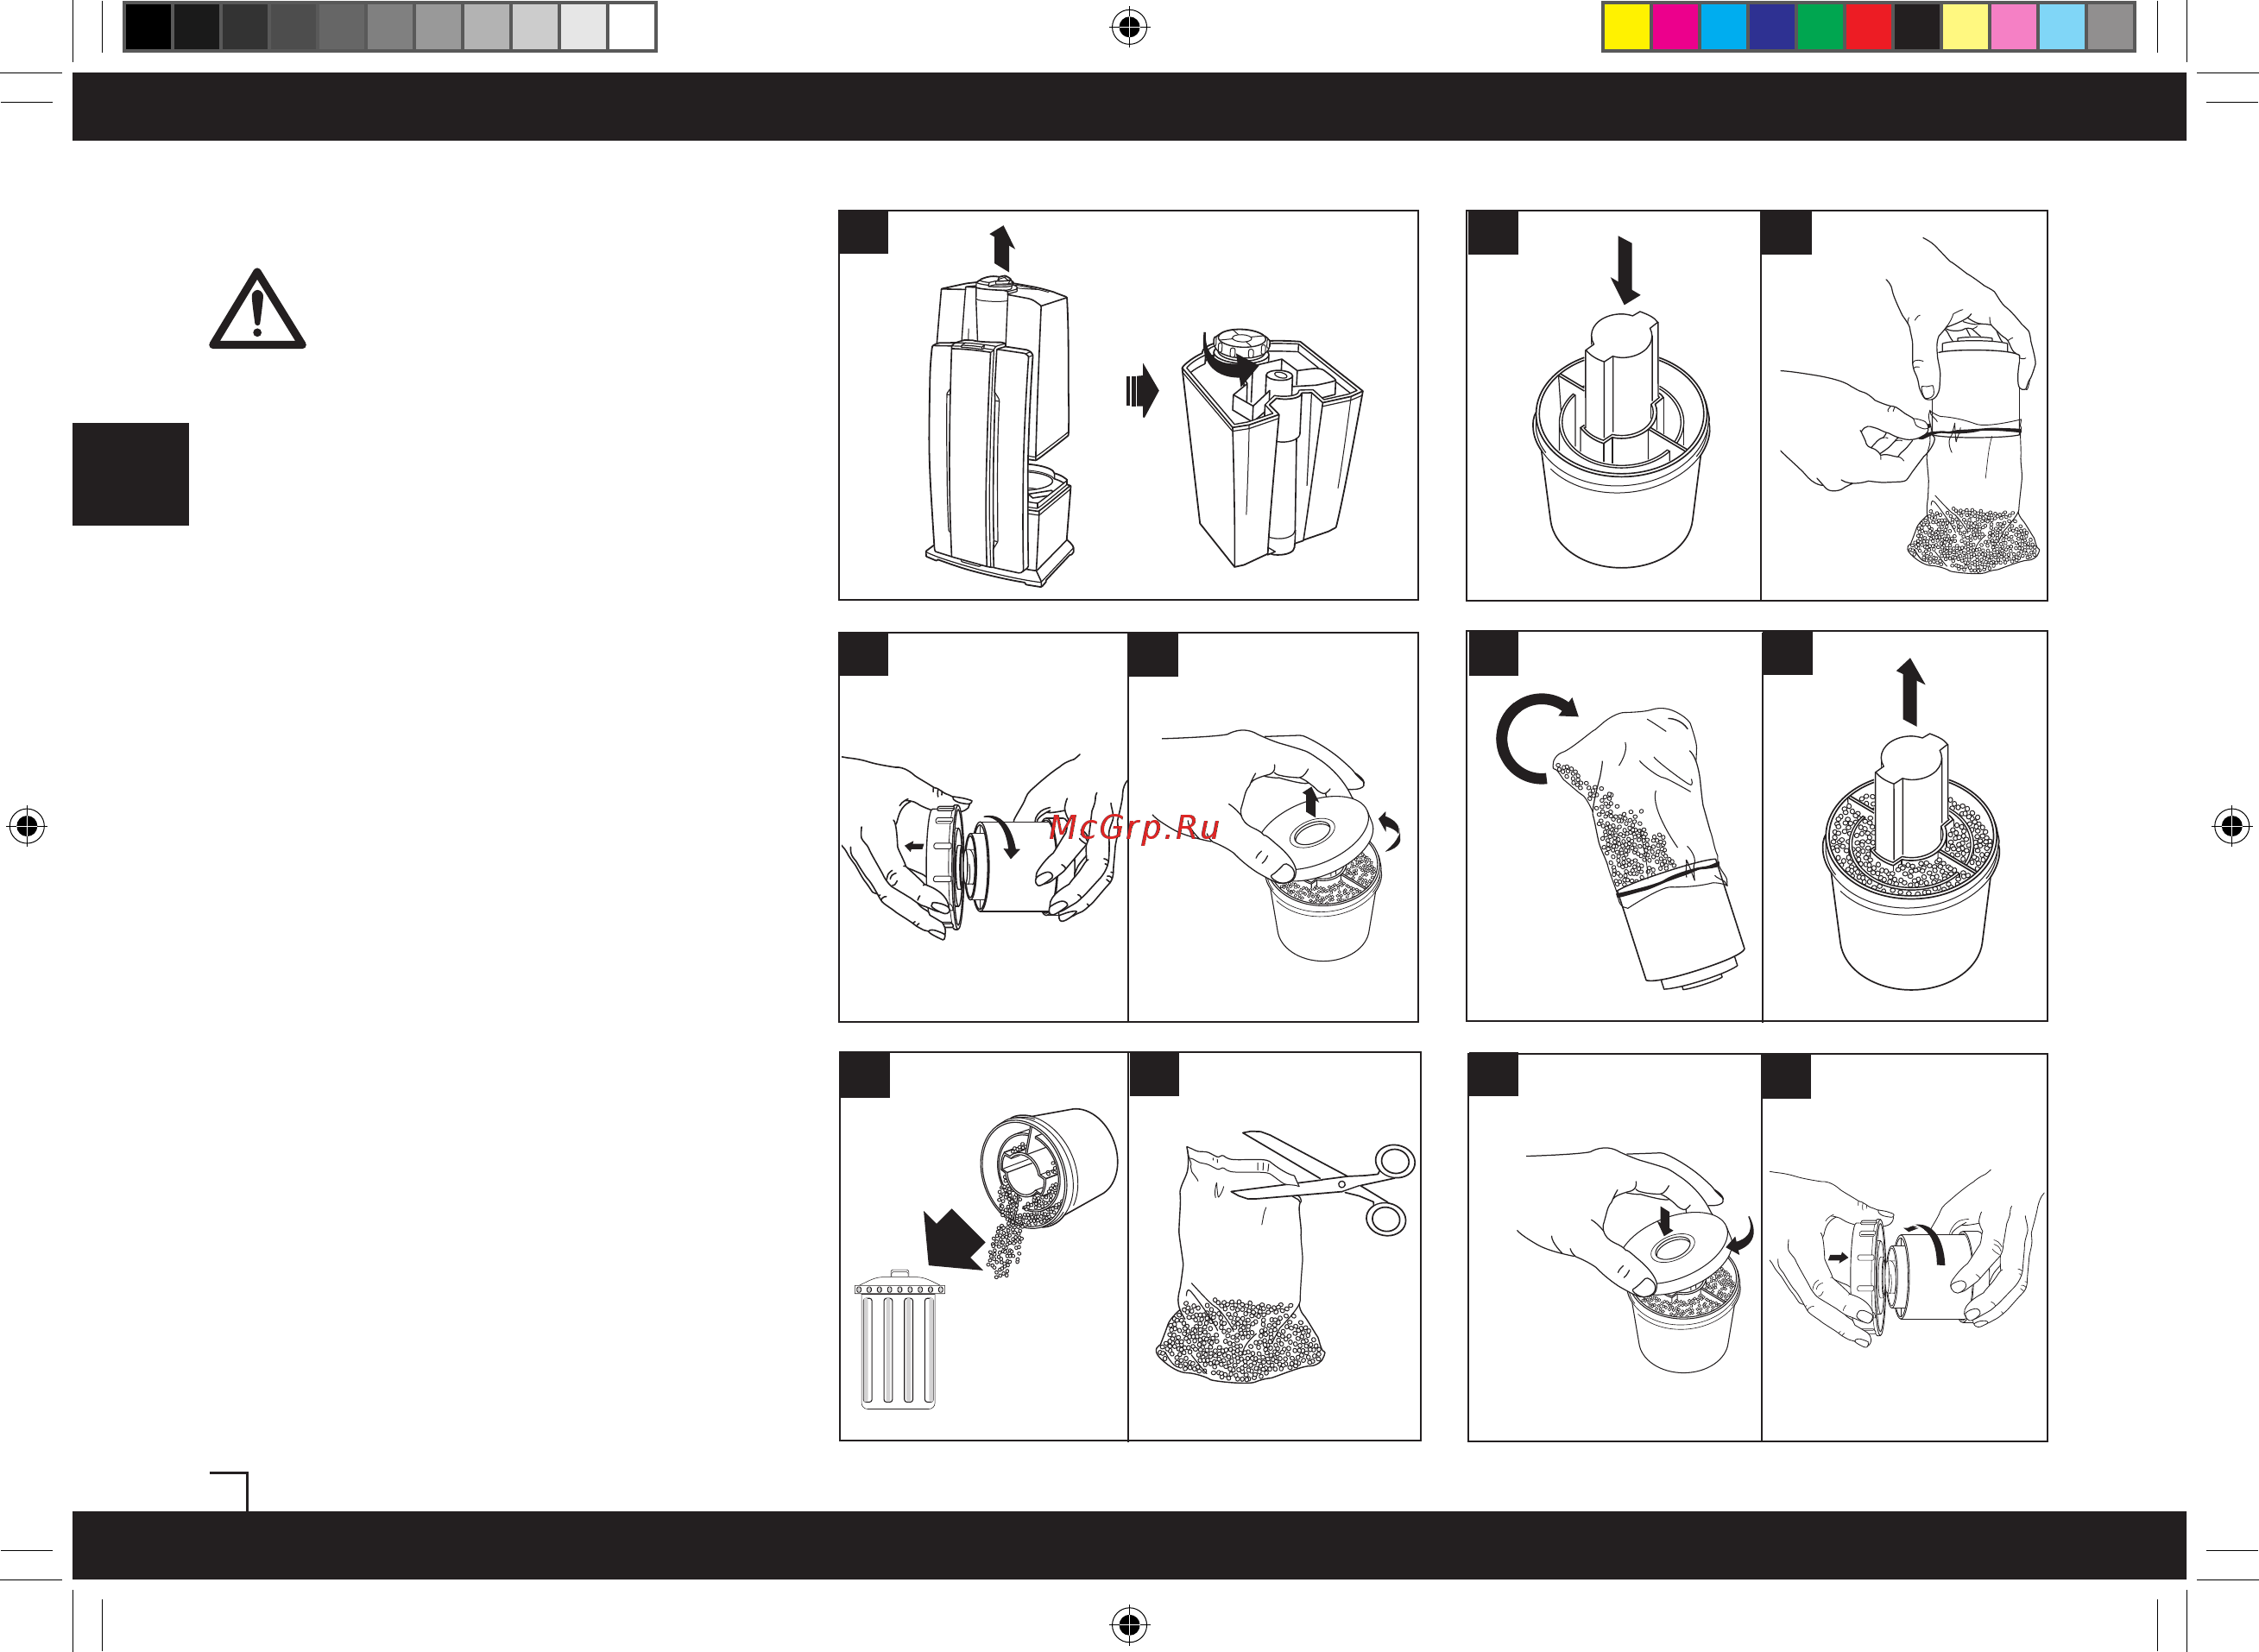The image size is (2259, 1652).
Task: Click the top registration crosshair mark
Action: tap(1129, 28)
